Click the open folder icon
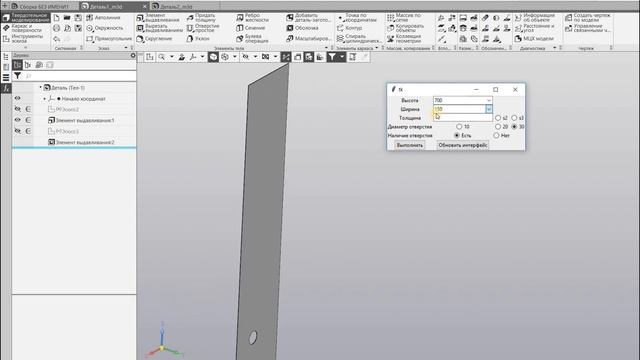Viewport: 640px width, 360px height. [x=67, y=18]
